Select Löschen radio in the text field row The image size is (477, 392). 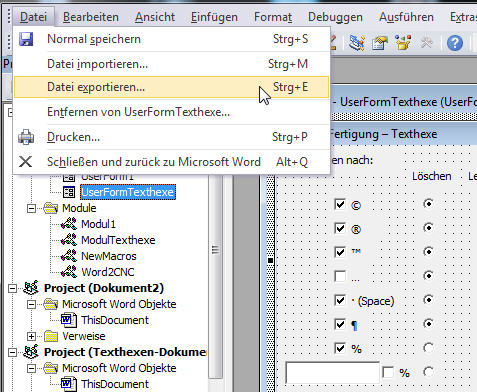point(428,371)
